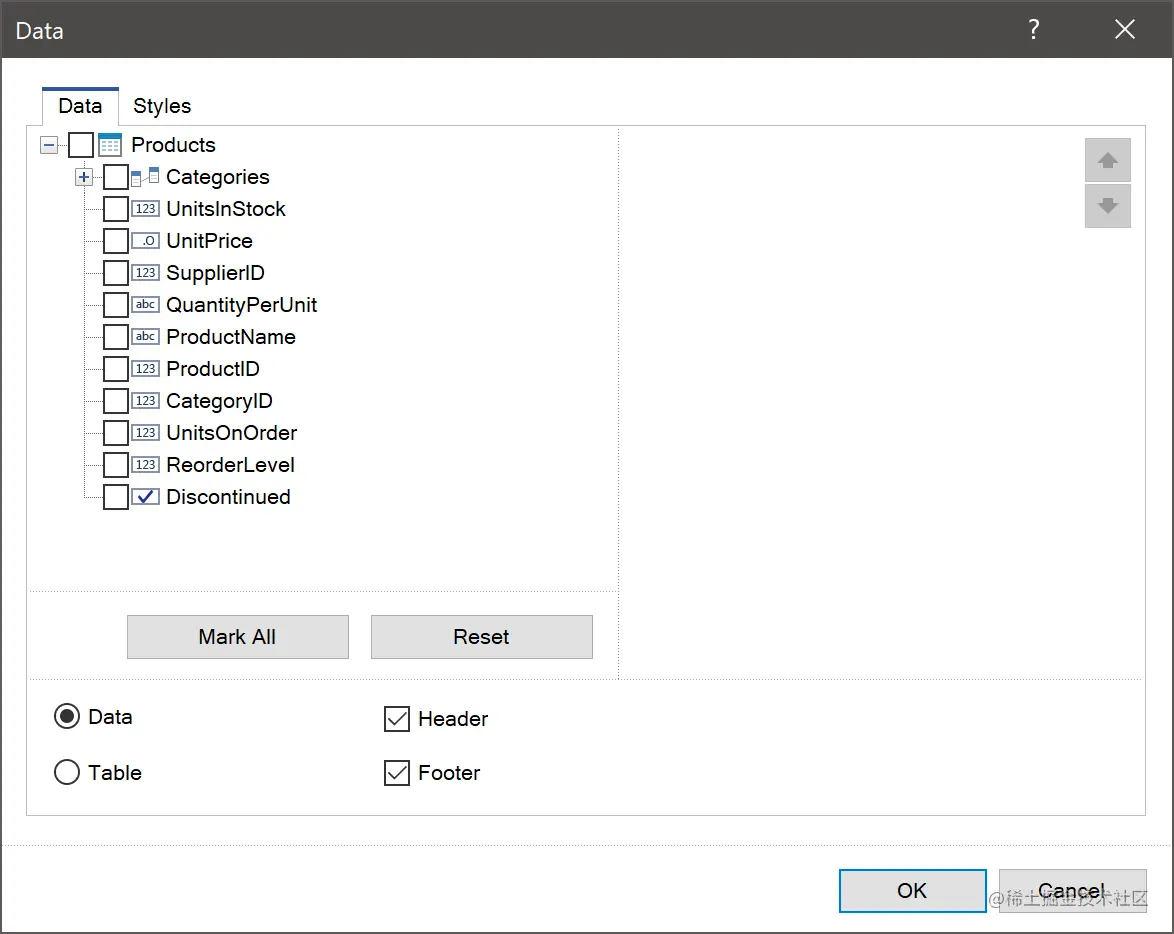Select the Data tab

point(80,106)
